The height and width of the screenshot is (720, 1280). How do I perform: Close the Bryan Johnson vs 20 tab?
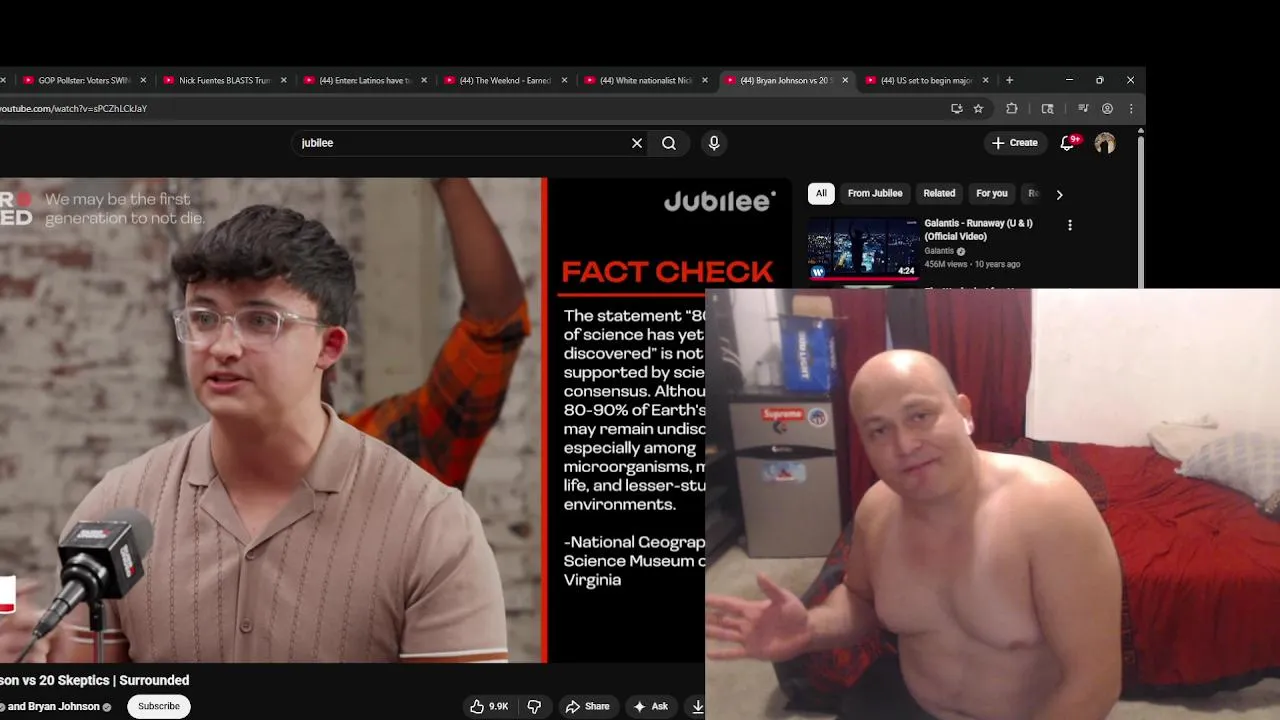(845, 80)
